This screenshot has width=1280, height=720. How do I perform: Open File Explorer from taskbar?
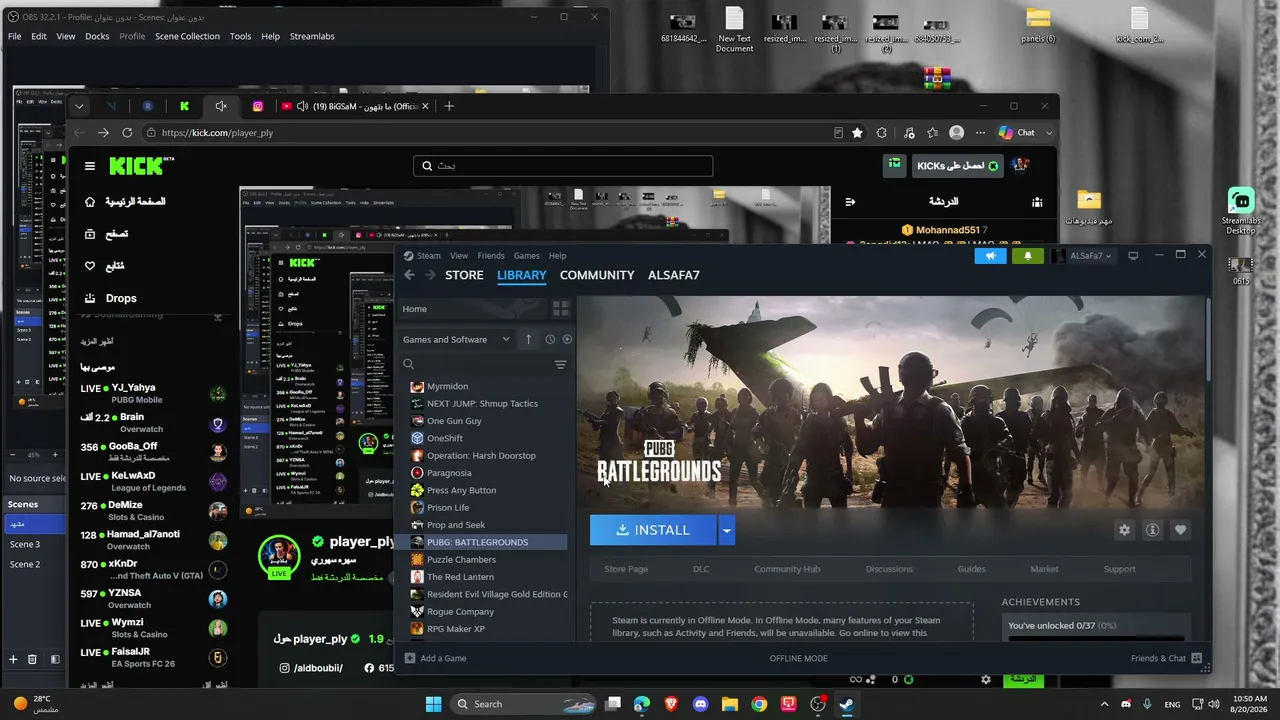[729, 704]
